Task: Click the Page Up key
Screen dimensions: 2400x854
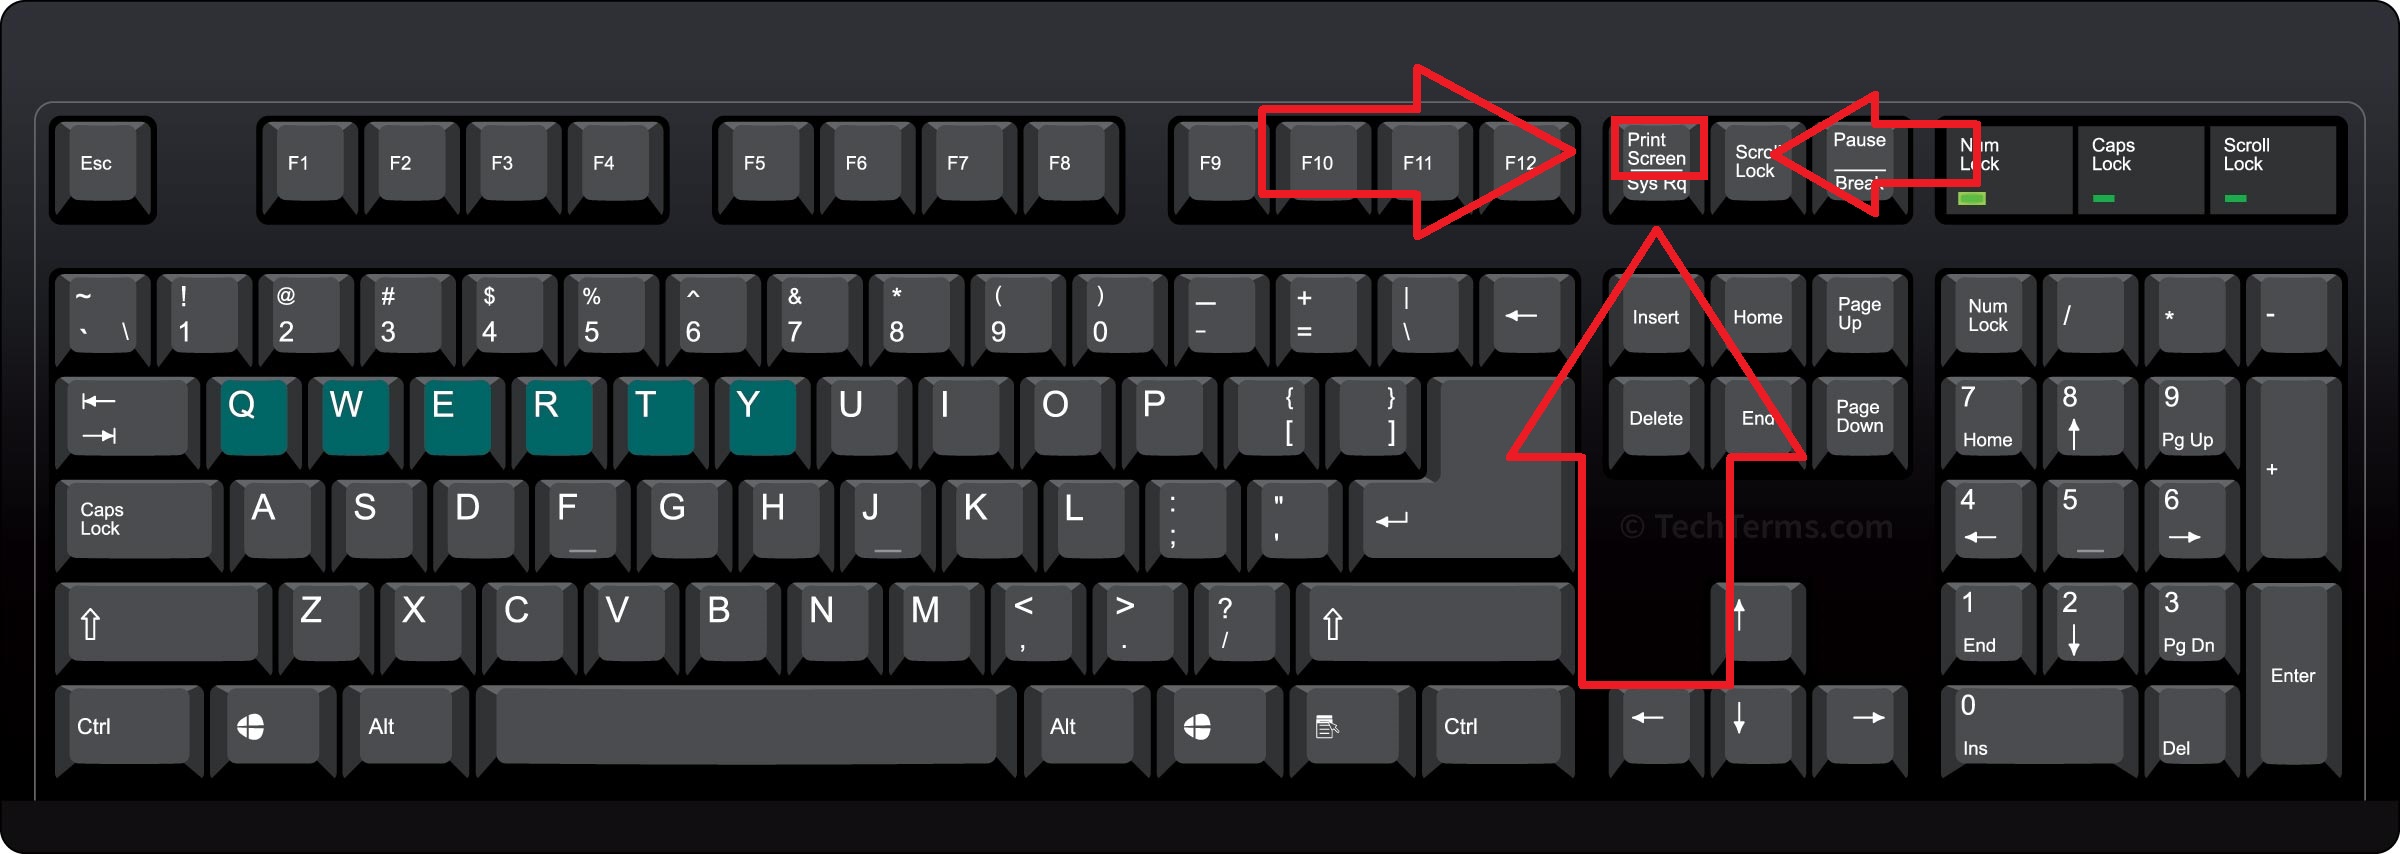Action: coord(1860,318)
